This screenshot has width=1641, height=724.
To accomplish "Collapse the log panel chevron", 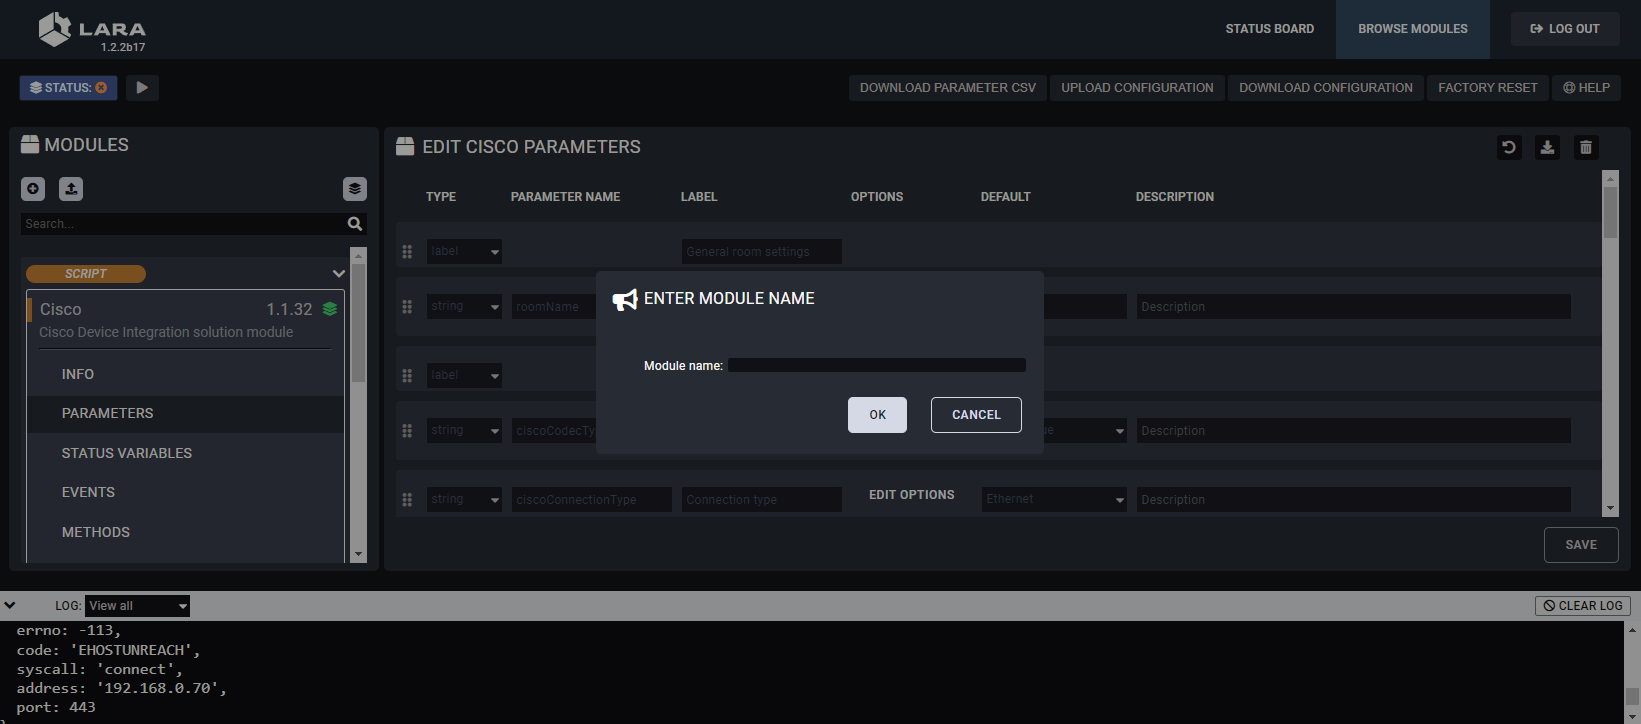I will (10, 605).
